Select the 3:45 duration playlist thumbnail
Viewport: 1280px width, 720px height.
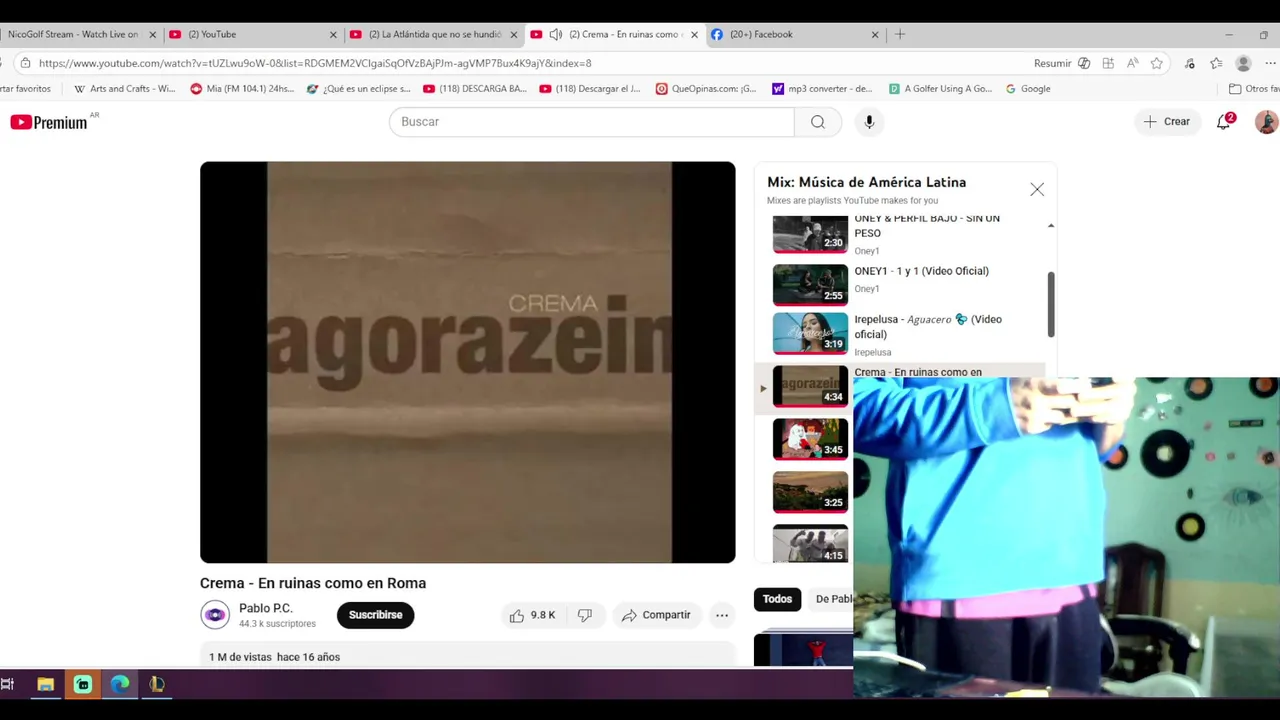(810, 438)
